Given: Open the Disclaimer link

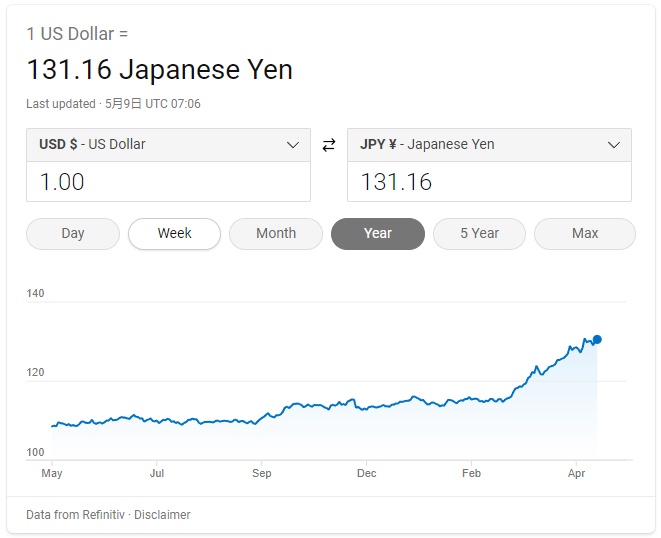Looking at the screenshot, I should (162, 515).
